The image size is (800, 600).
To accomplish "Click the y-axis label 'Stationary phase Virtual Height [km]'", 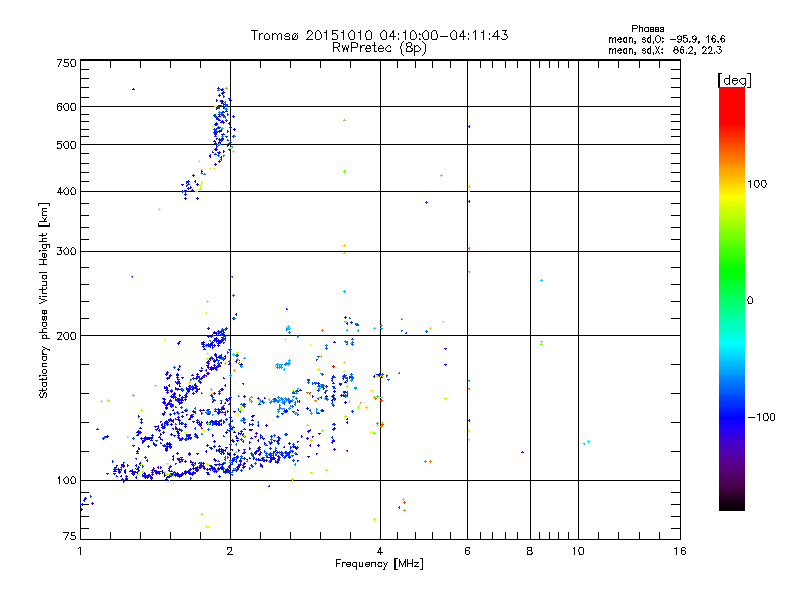I will point(43,301).
